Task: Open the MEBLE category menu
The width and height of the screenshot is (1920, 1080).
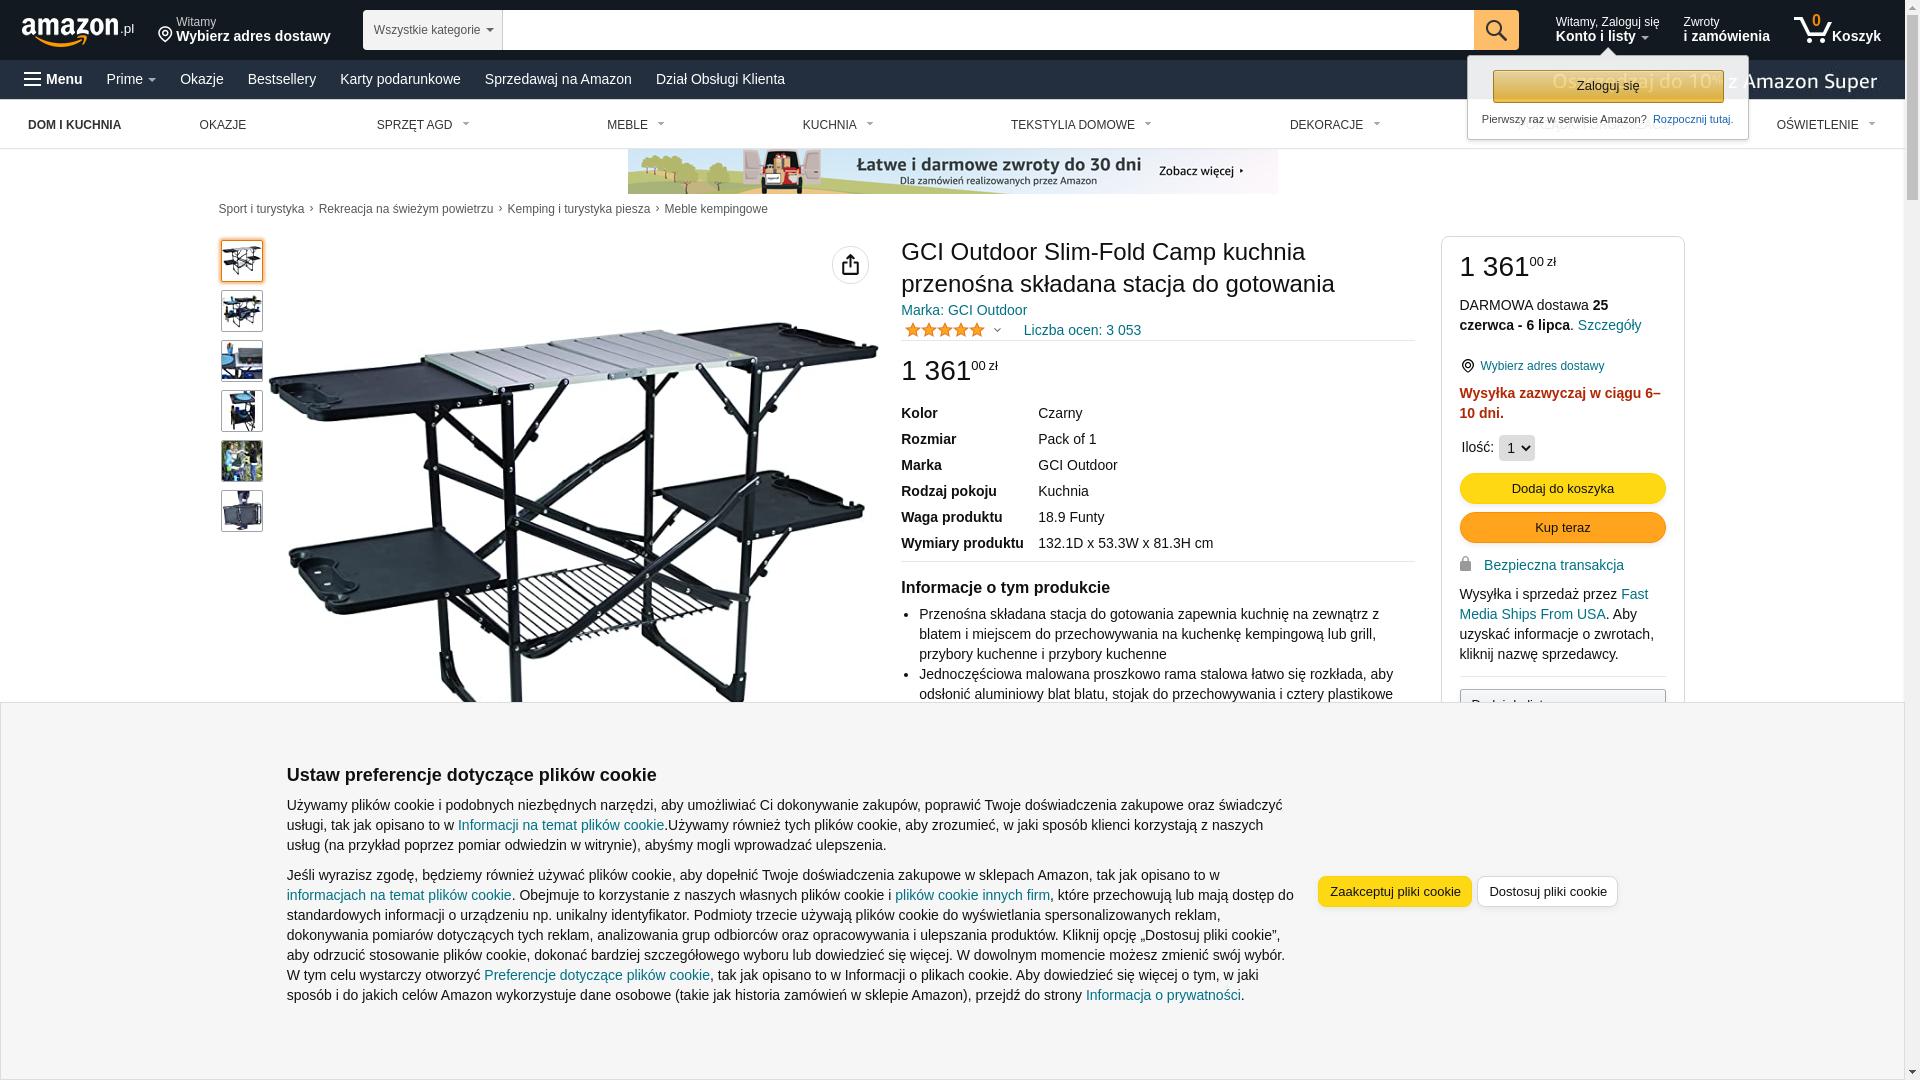Action: (636, 125)
